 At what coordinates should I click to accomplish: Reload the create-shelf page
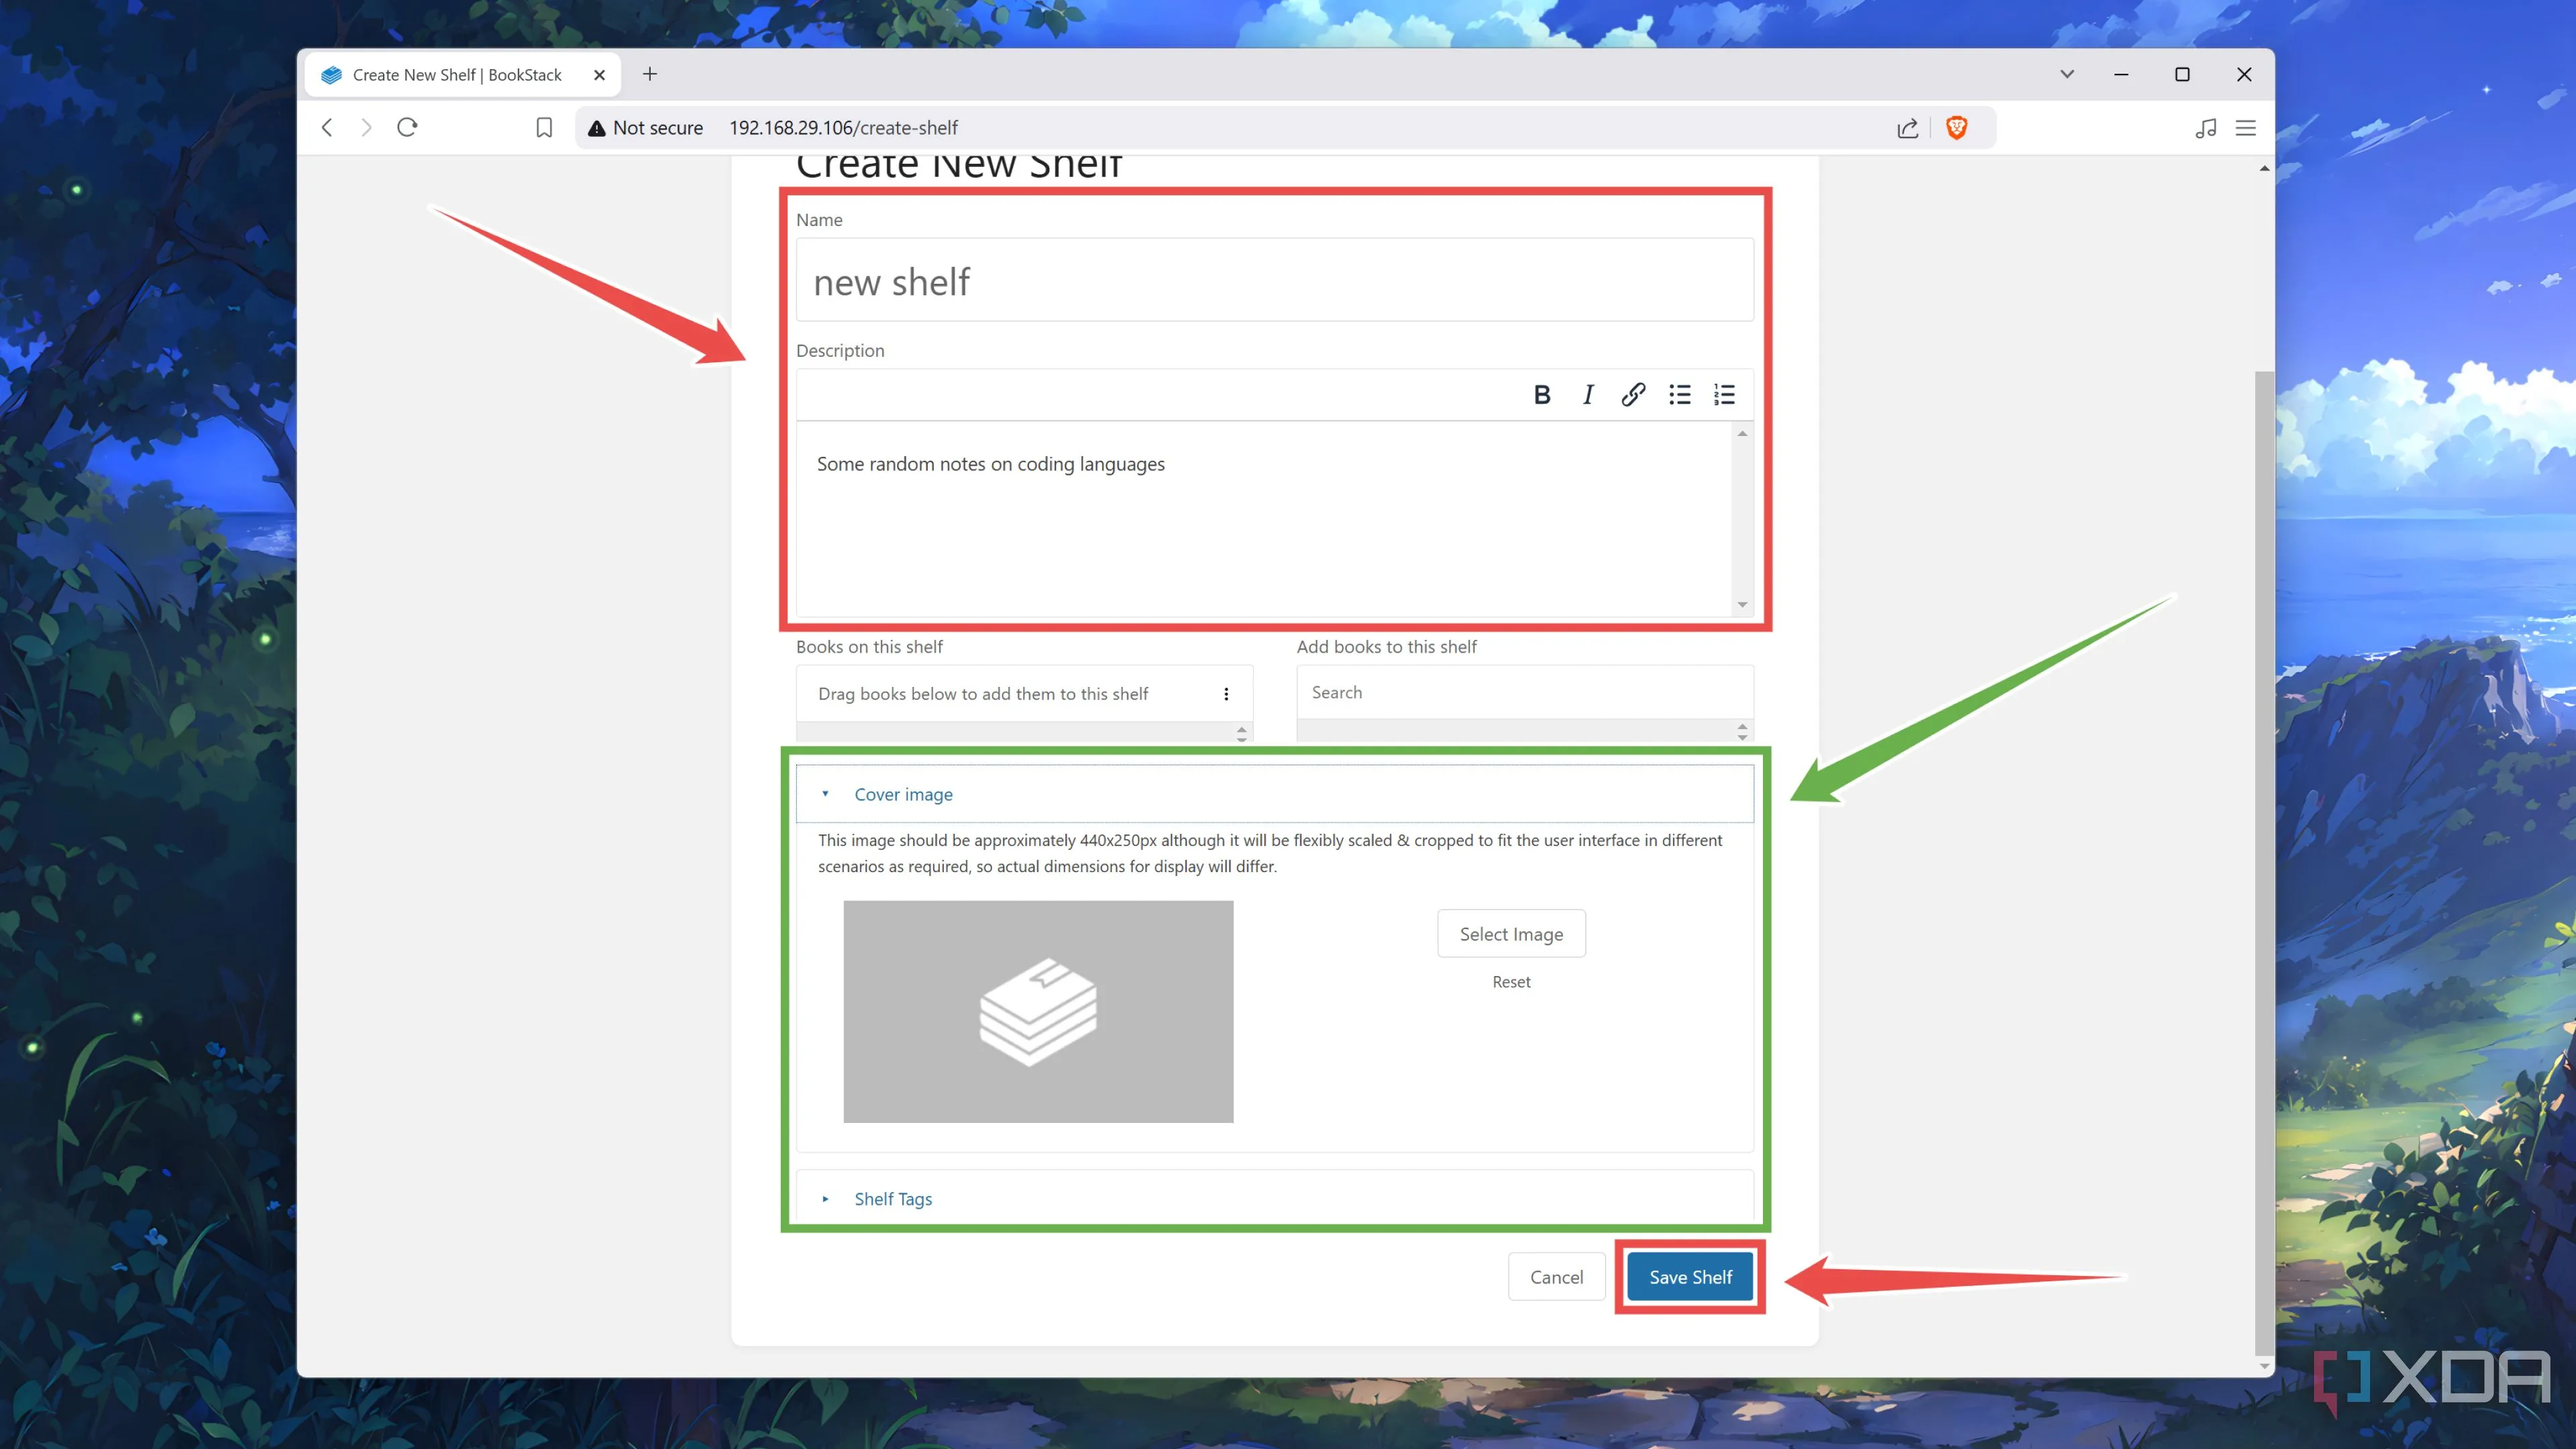click(407, 128)
